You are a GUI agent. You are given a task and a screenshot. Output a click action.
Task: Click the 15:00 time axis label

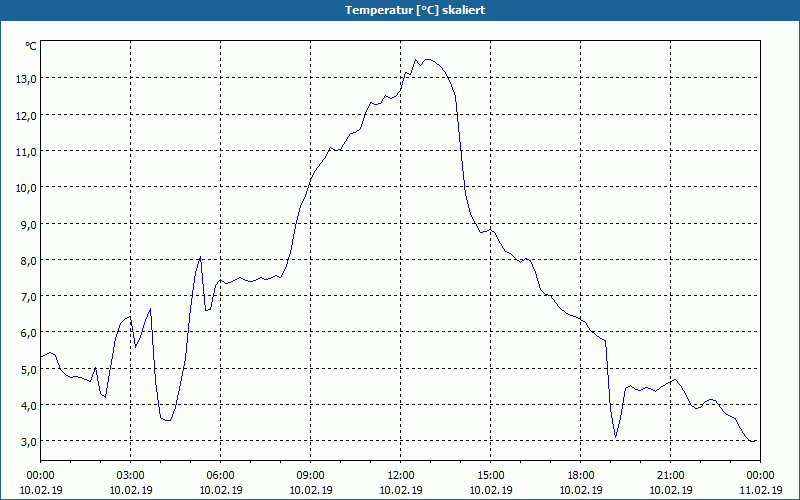[491, 476]
